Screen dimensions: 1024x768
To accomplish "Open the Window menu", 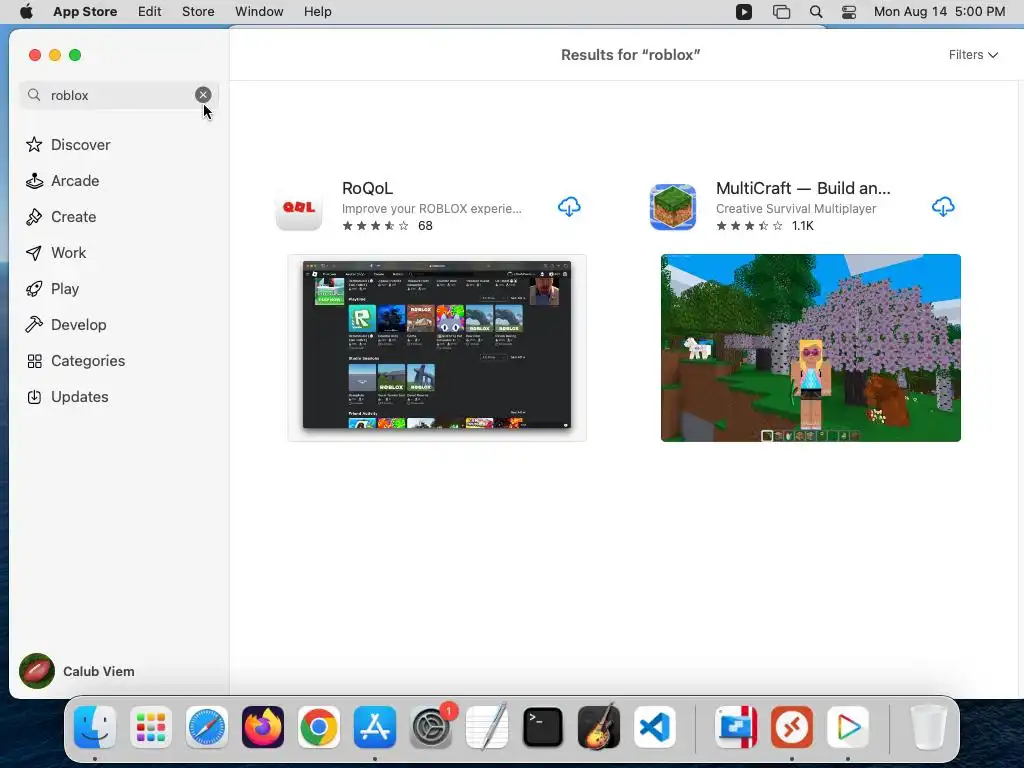I will 259,12.
